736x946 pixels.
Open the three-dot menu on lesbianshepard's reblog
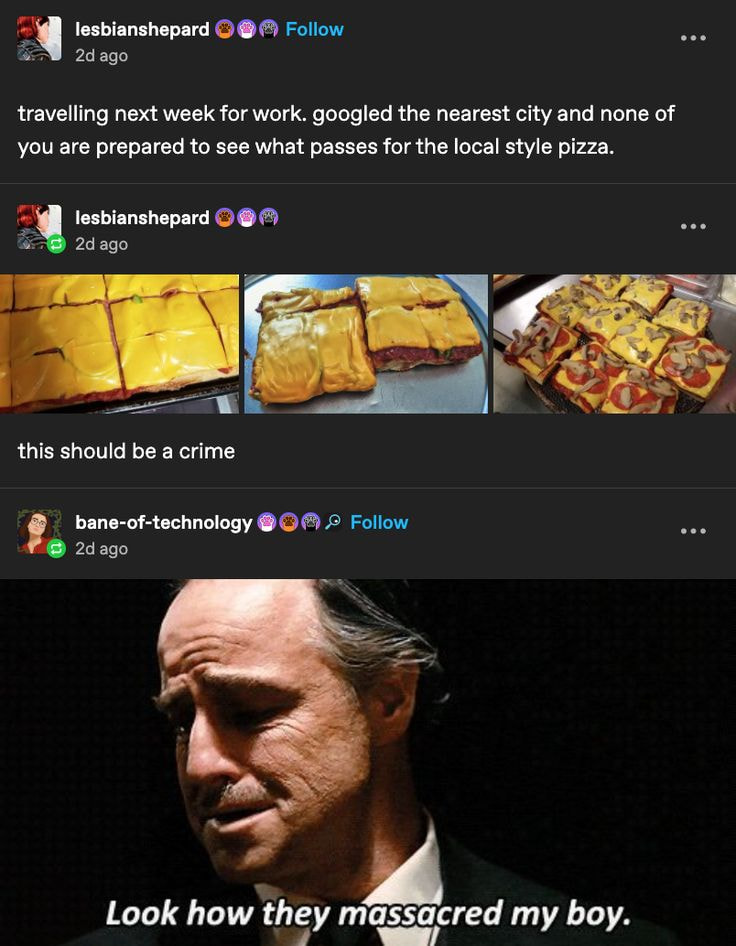(x=693, y=226)
